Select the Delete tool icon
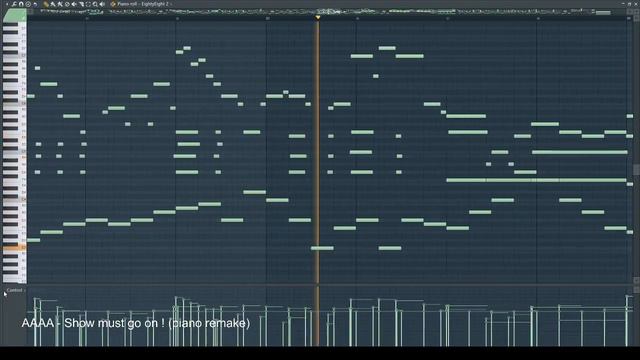 (67, 4)
